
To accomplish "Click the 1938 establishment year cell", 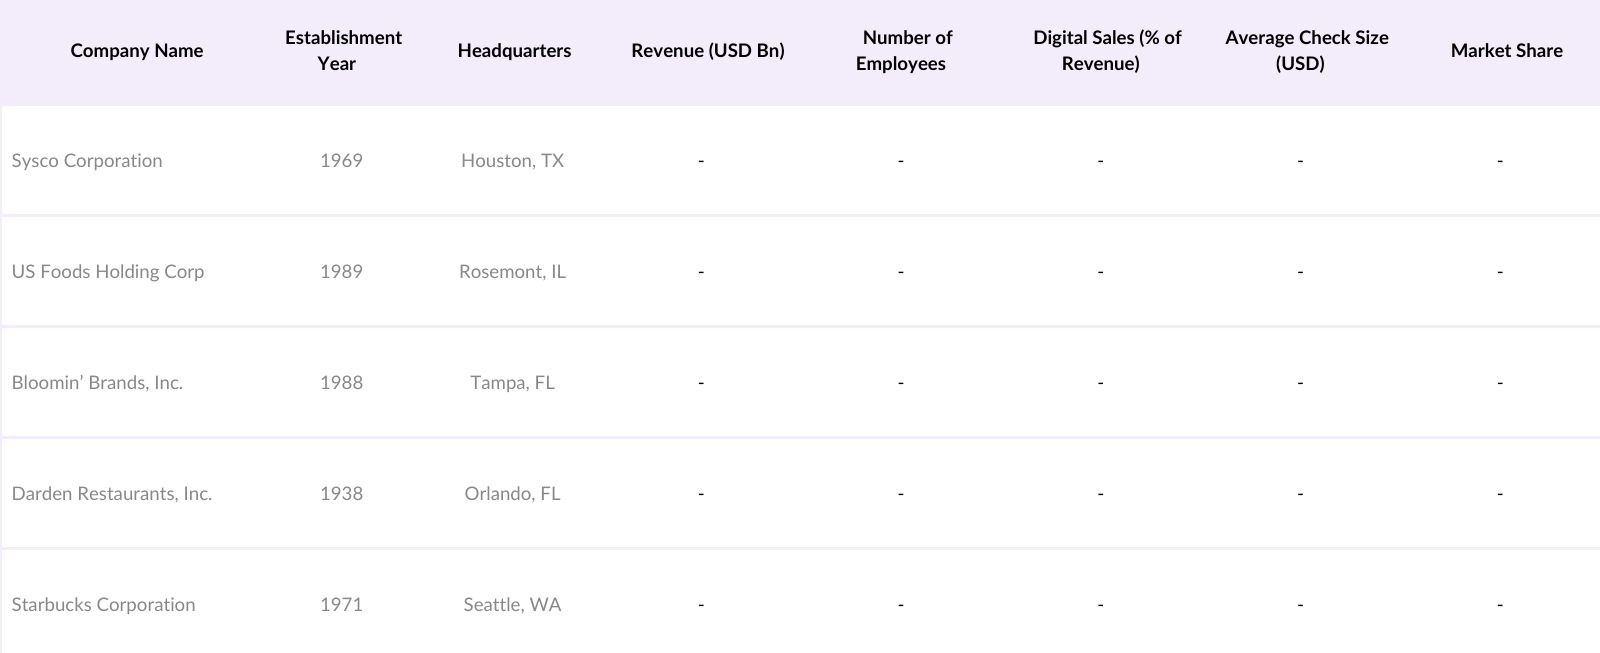I will [x=341, y=494].
